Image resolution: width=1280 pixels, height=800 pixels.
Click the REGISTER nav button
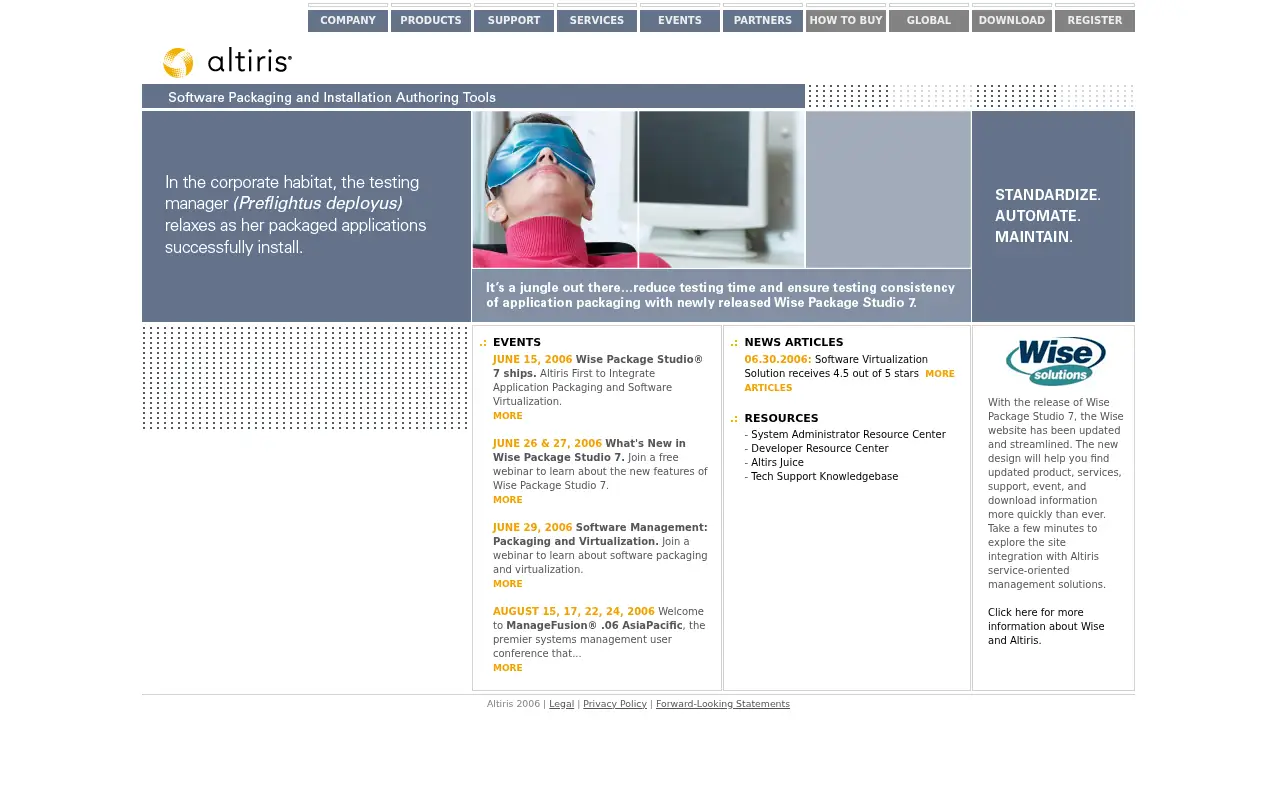[1095, 21]
